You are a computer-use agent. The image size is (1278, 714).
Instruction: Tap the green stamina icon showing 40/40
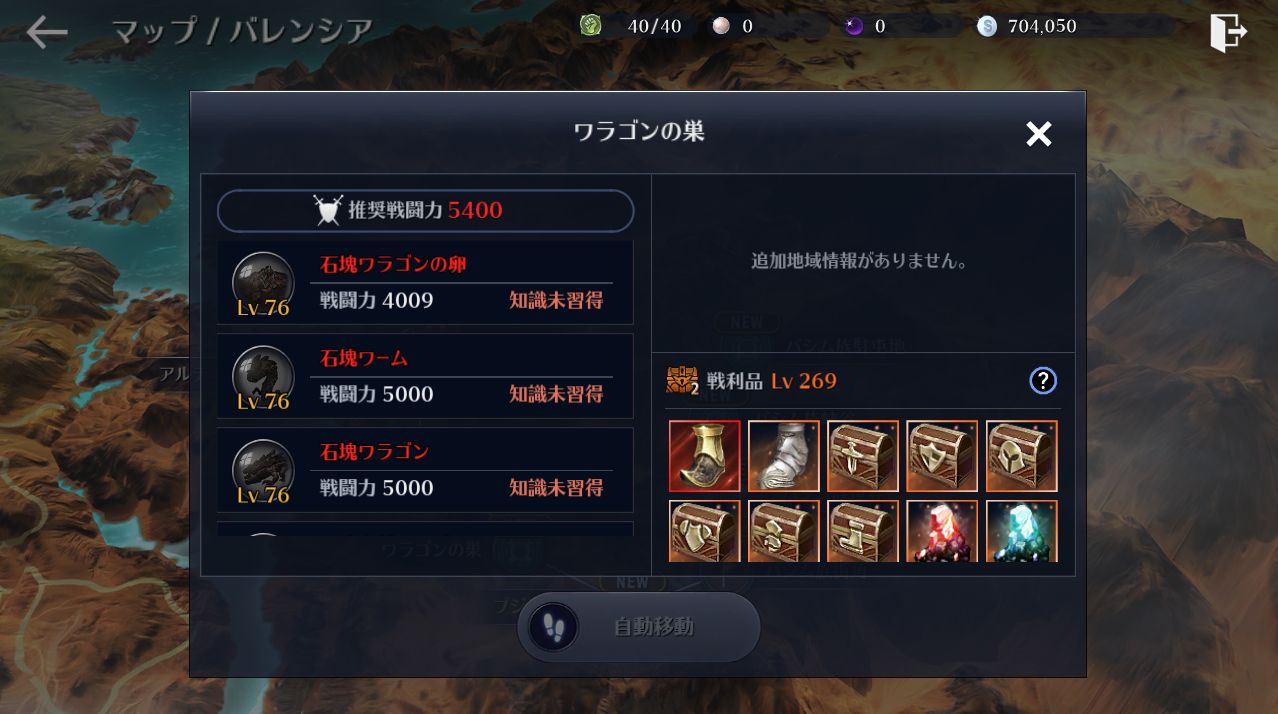point(591,25)
